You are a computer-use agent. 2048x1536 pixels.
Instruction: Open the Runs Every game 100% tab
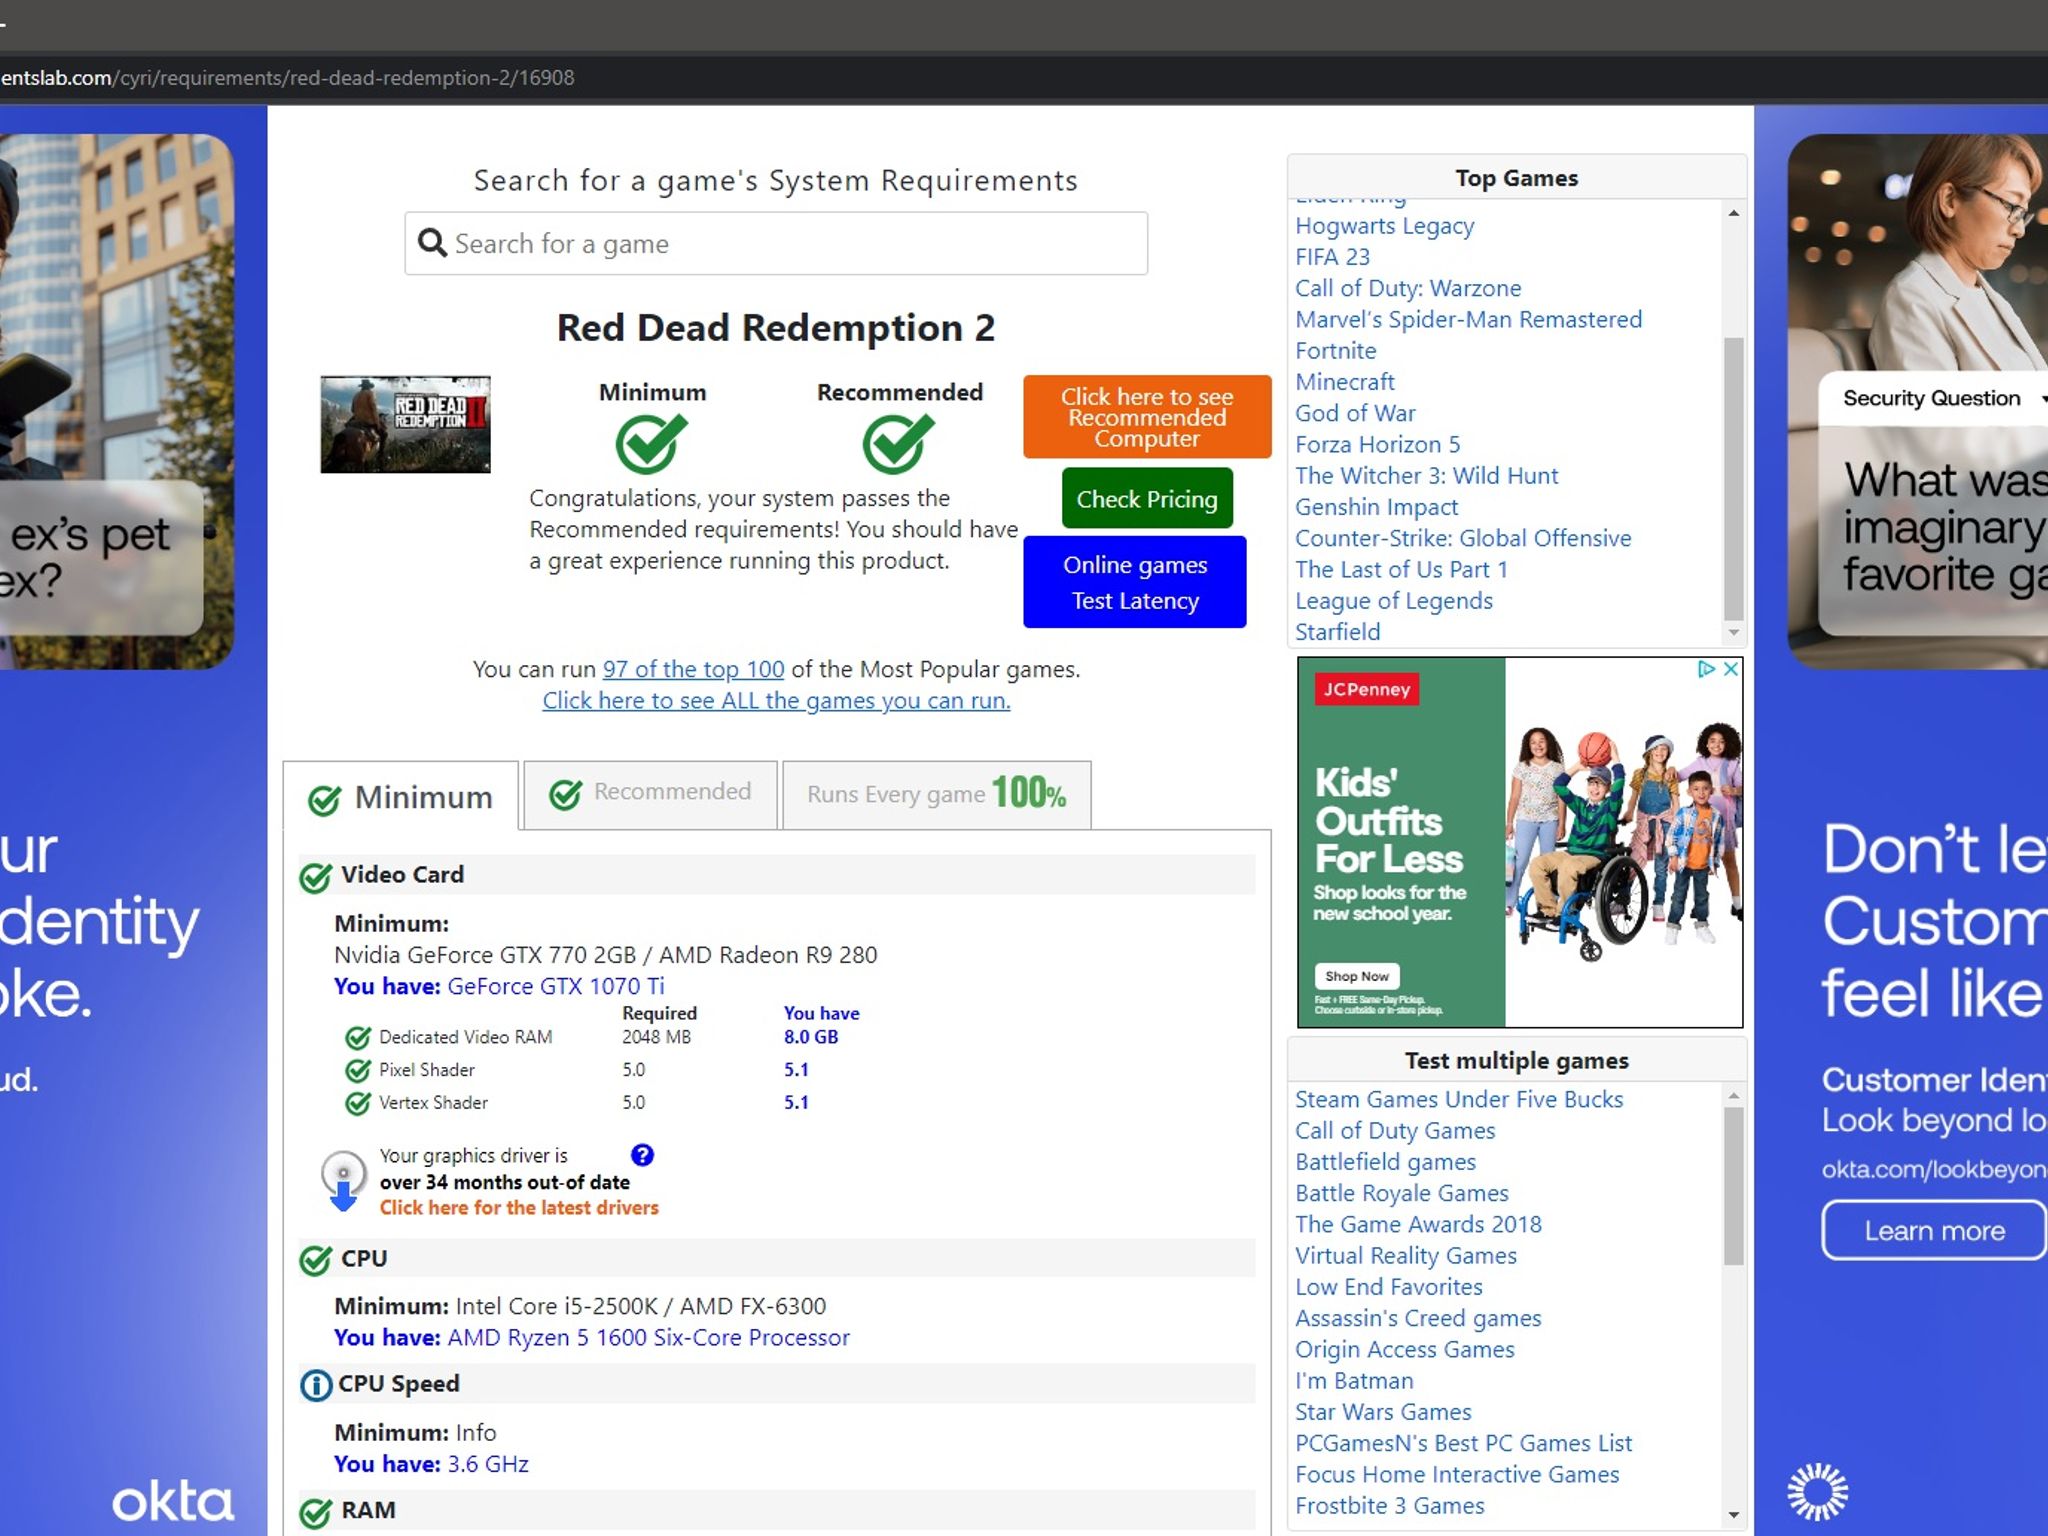tap(936, 794)
